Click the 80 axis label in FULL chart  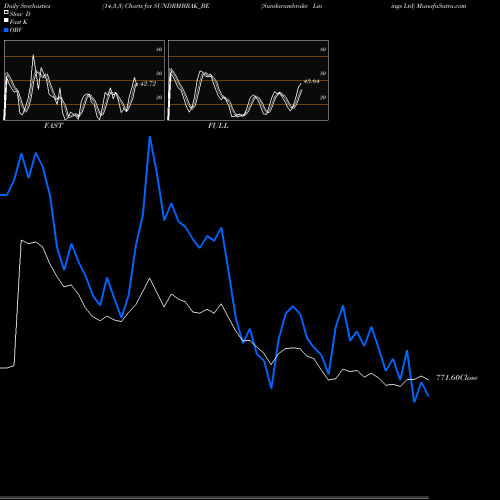(x=323, y=49)
